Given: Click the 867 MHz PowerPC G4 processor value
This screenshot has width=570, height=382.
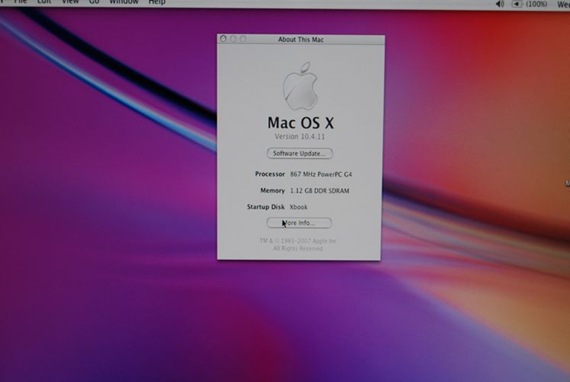Looking at the screenshot, I should click(321, 174).
